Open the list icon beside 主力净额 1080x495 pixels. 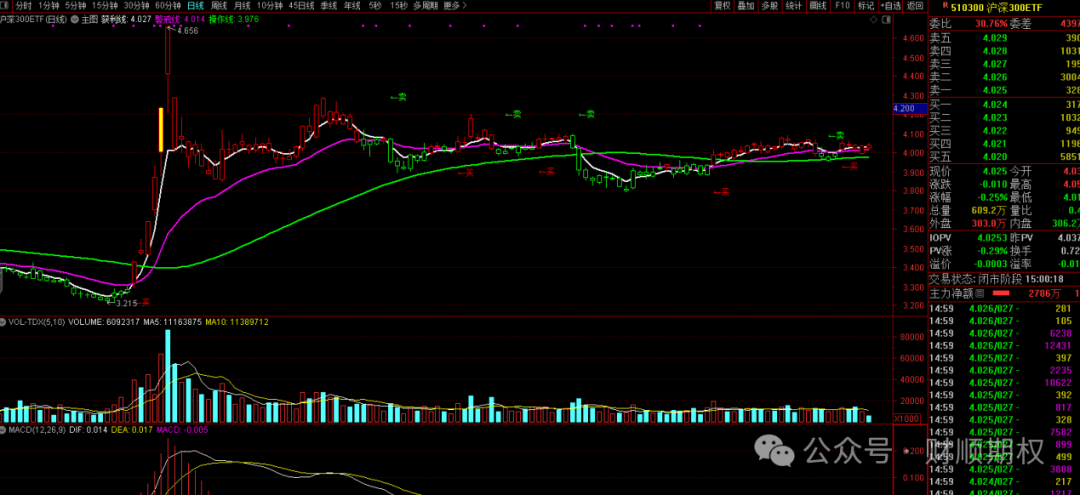979,293
